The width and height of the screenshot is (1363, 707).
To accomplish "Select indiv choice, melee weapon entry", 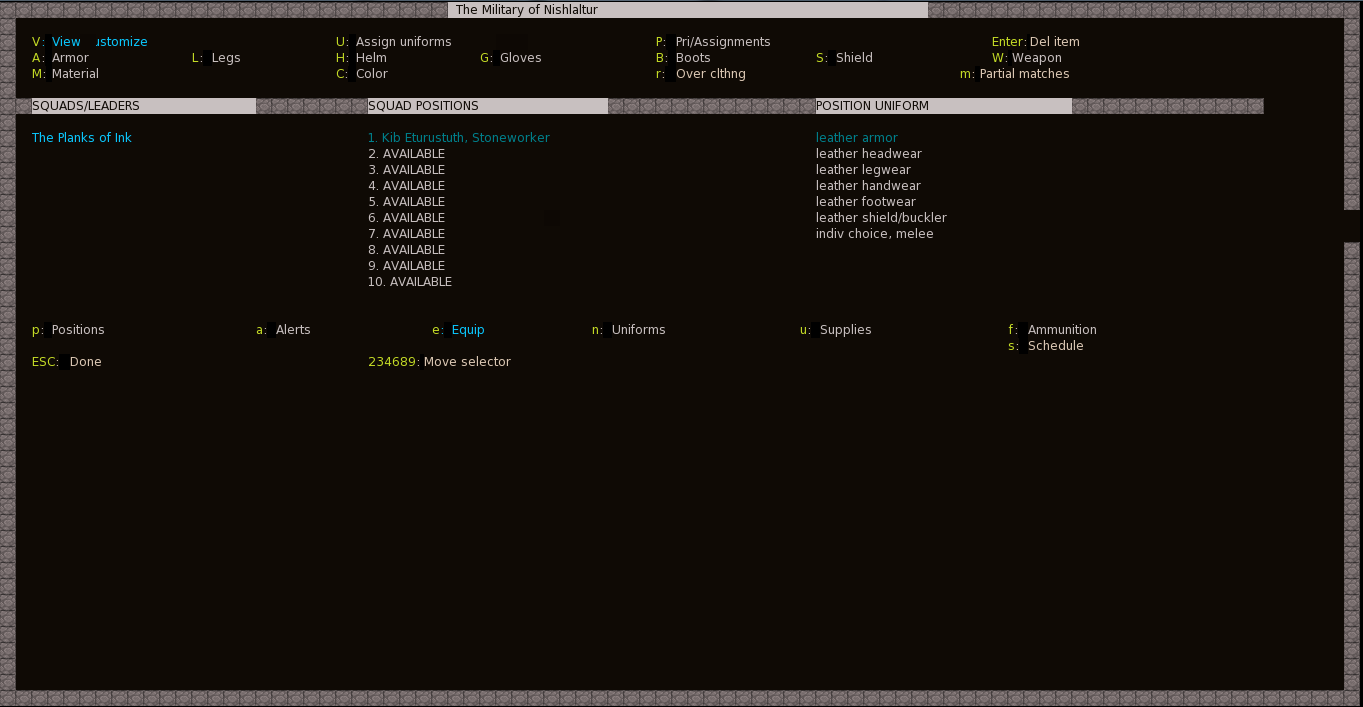I will pos(874,234).
